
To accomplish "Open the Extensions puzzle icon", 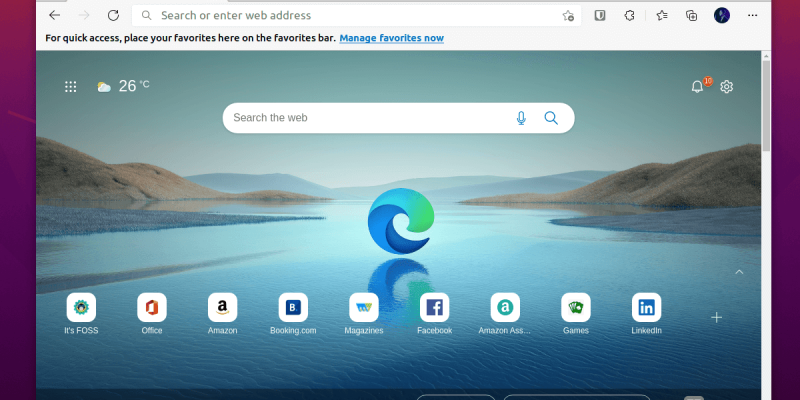I will pos(630,15).
